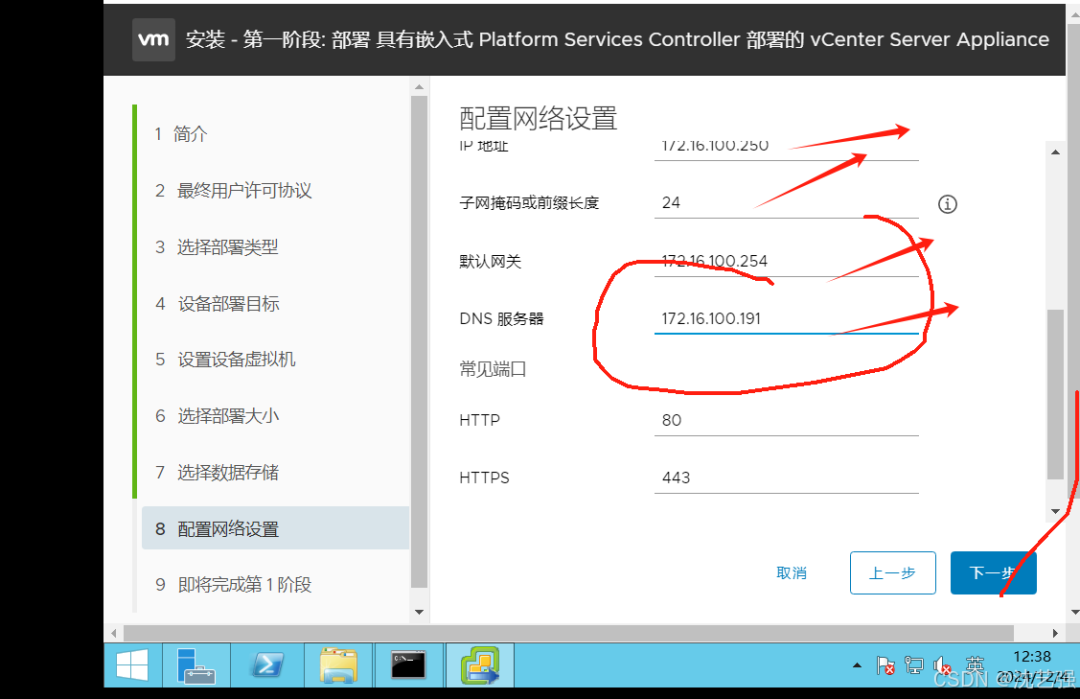Click horizontal scrollbar left arrow
This screenshot has width=1080, height=699.
tap(114, 633)
